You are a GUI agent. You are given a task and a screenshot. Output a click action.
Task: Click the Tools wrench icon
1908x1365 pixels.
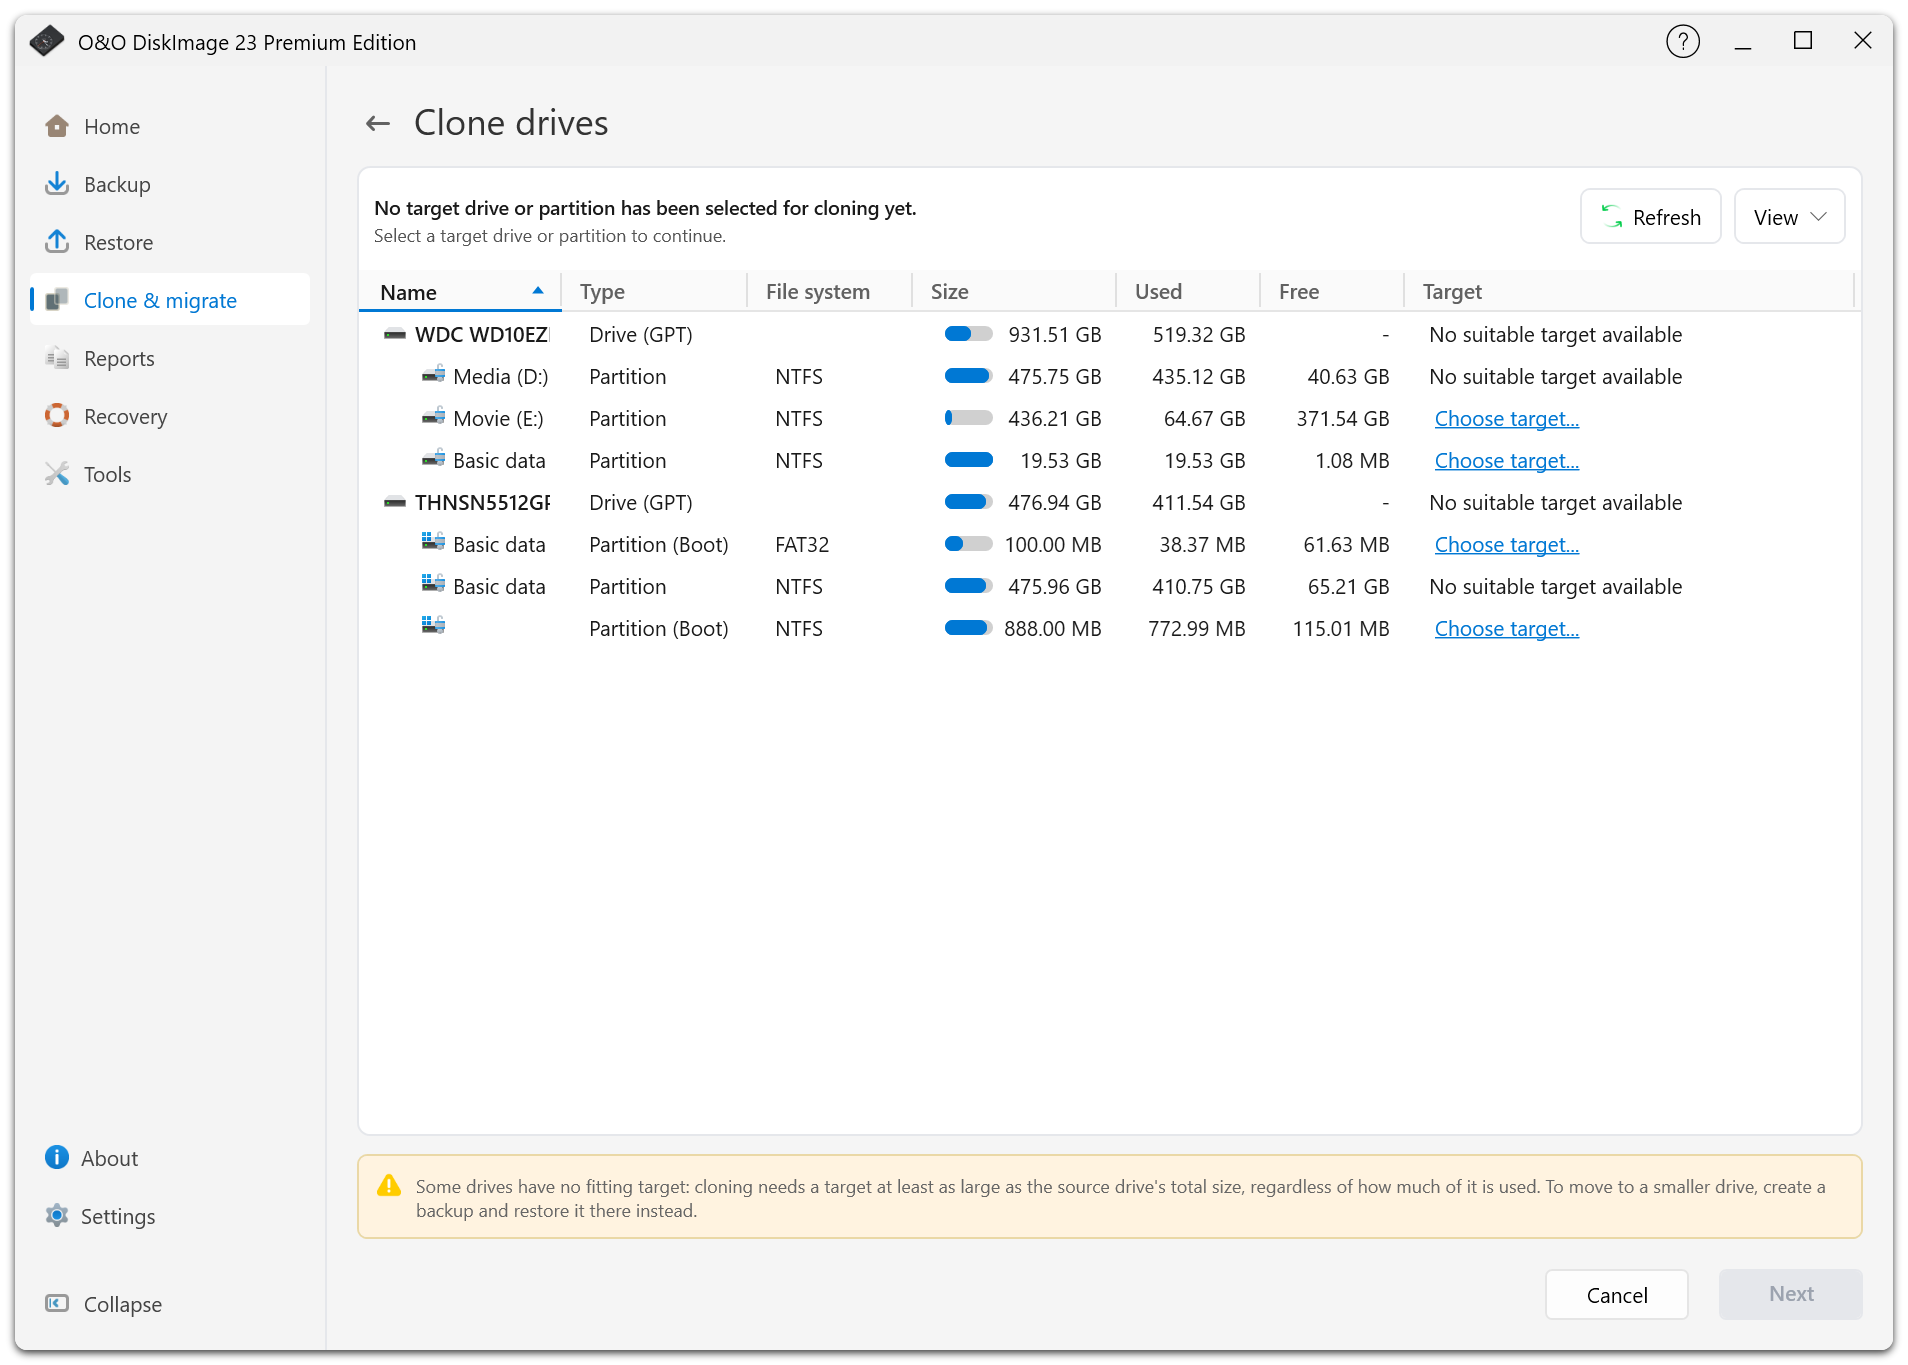point(57,474)
